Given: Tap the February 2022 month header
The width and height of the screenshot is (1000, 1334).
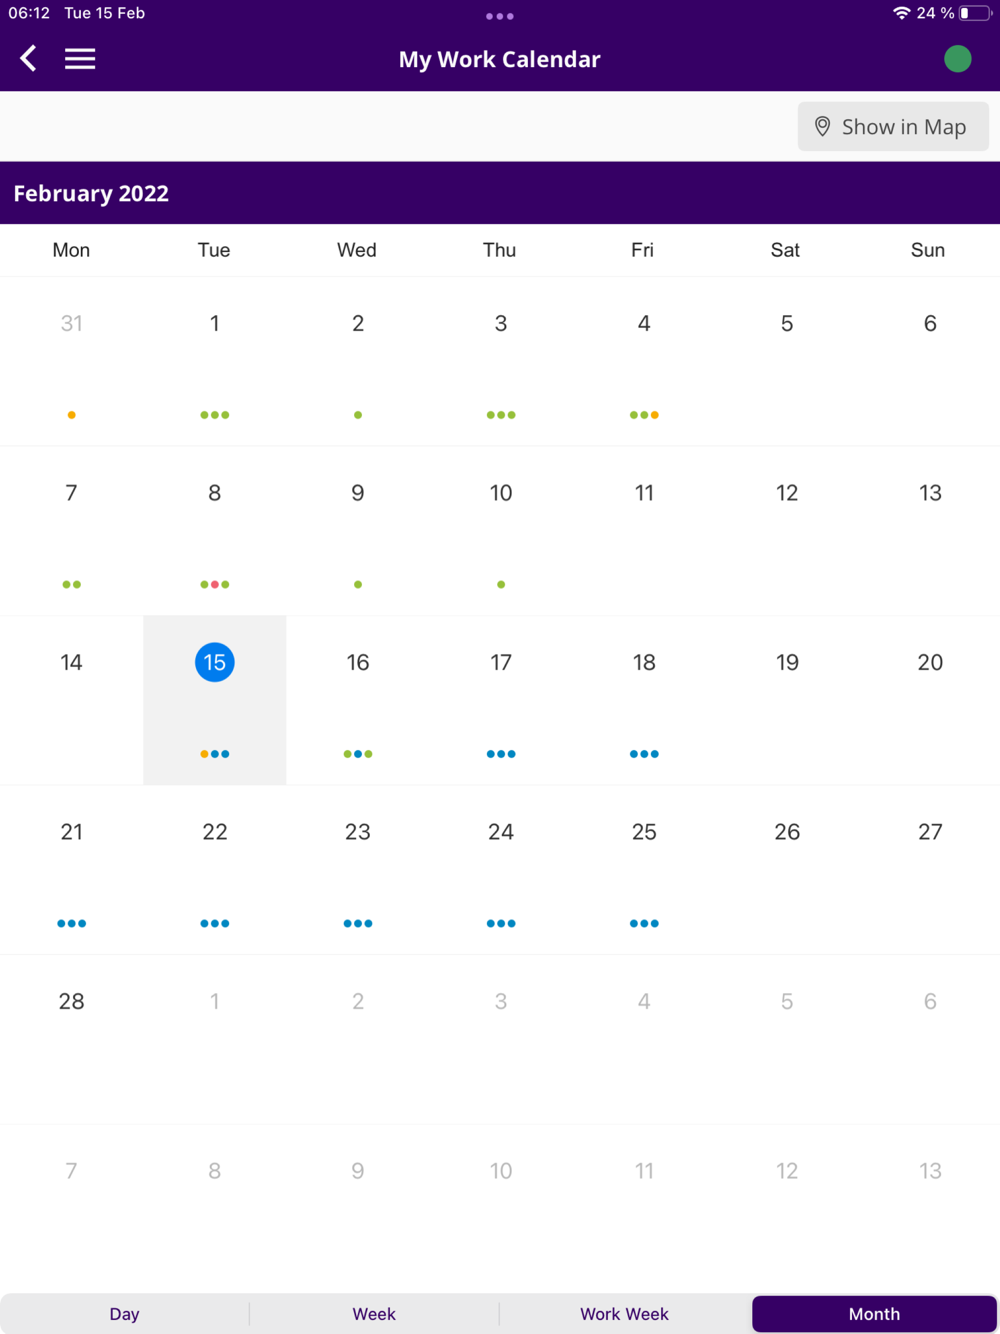Looking at the screenshot, I should [x=91, y=193].
